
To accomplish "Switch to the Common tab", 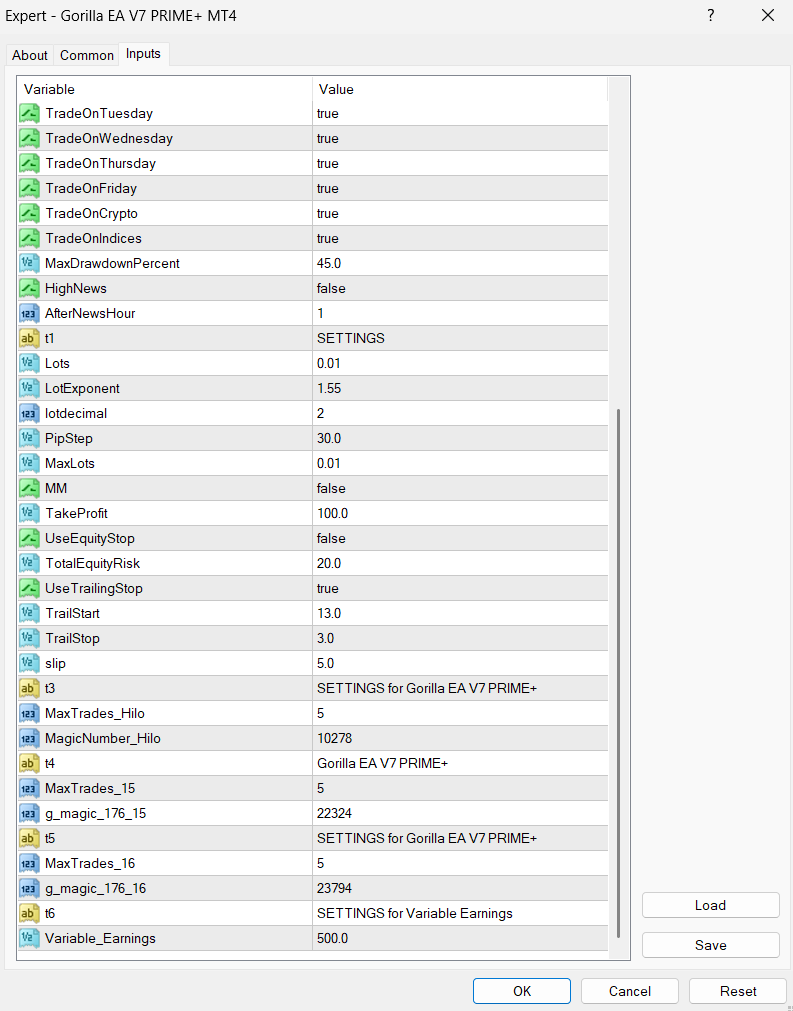I will [x=87, y=56].
